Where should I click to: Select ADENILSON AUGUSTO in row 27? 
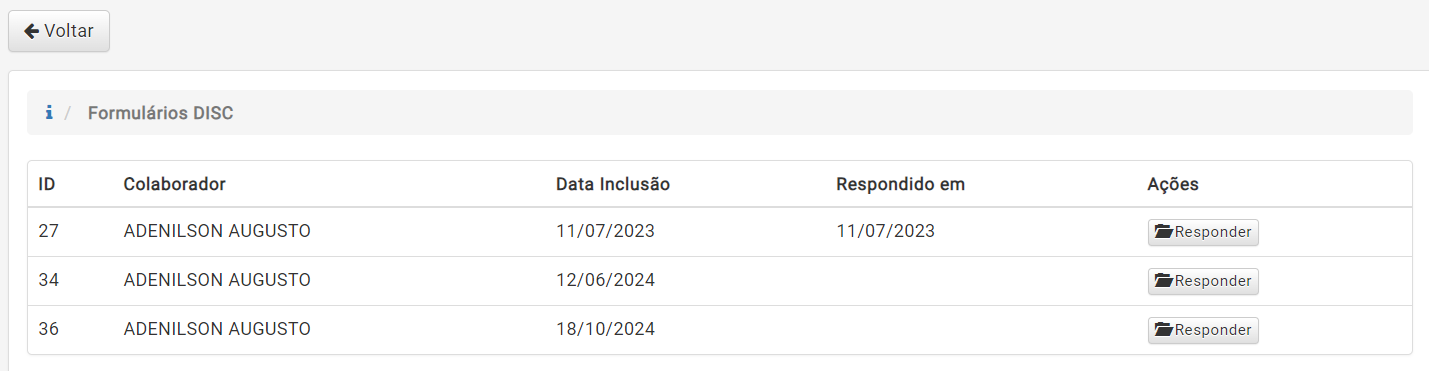[217, 231]
